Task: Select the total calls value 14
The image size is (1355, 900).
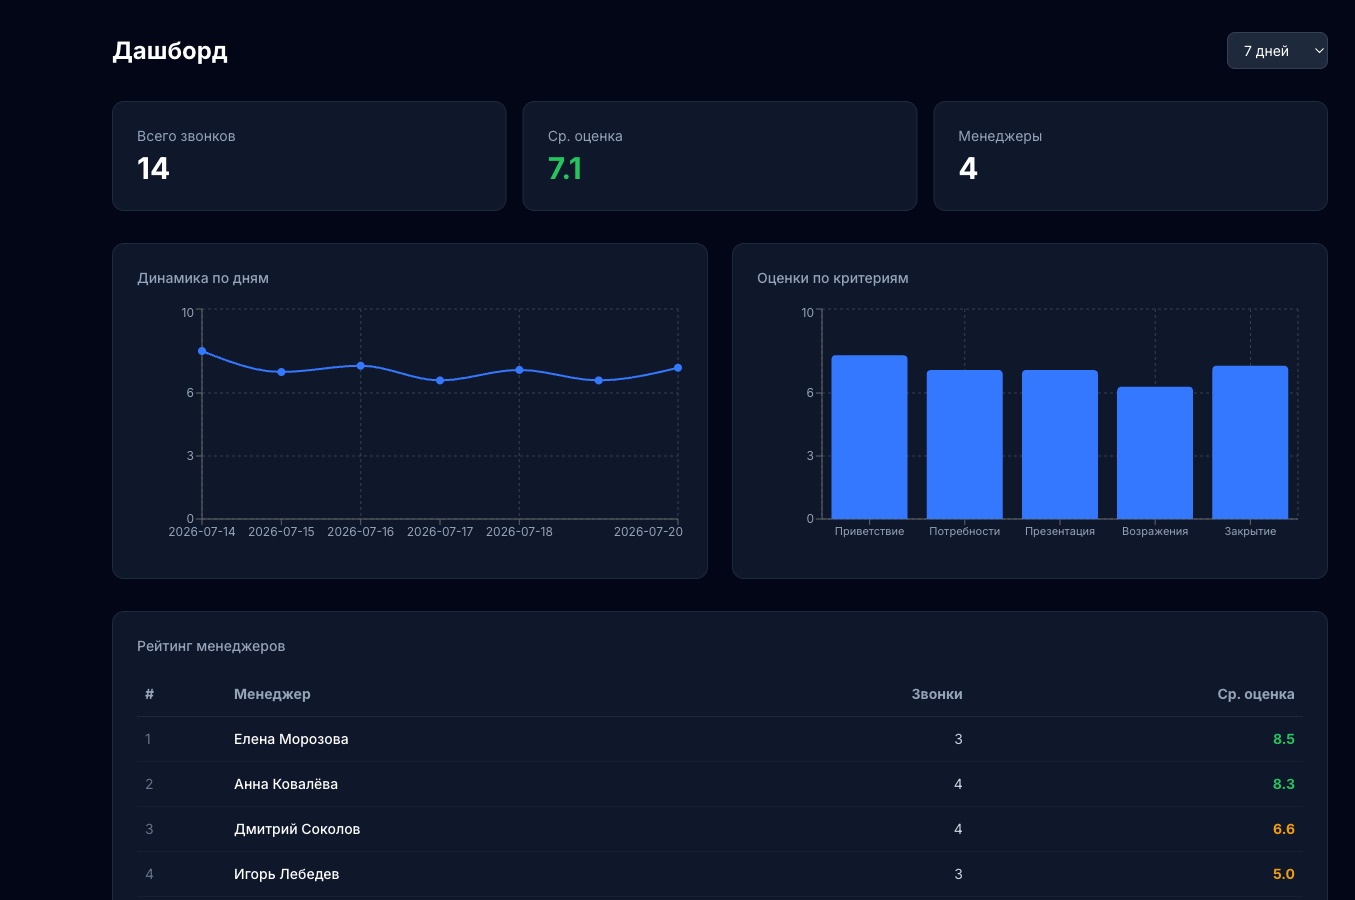Action: point(153,168)
